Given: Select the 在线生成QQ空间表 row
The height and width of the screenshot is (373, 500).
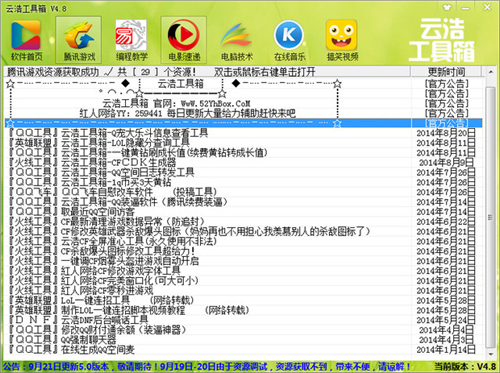Looking at the screenshot, I should (243, 350).
